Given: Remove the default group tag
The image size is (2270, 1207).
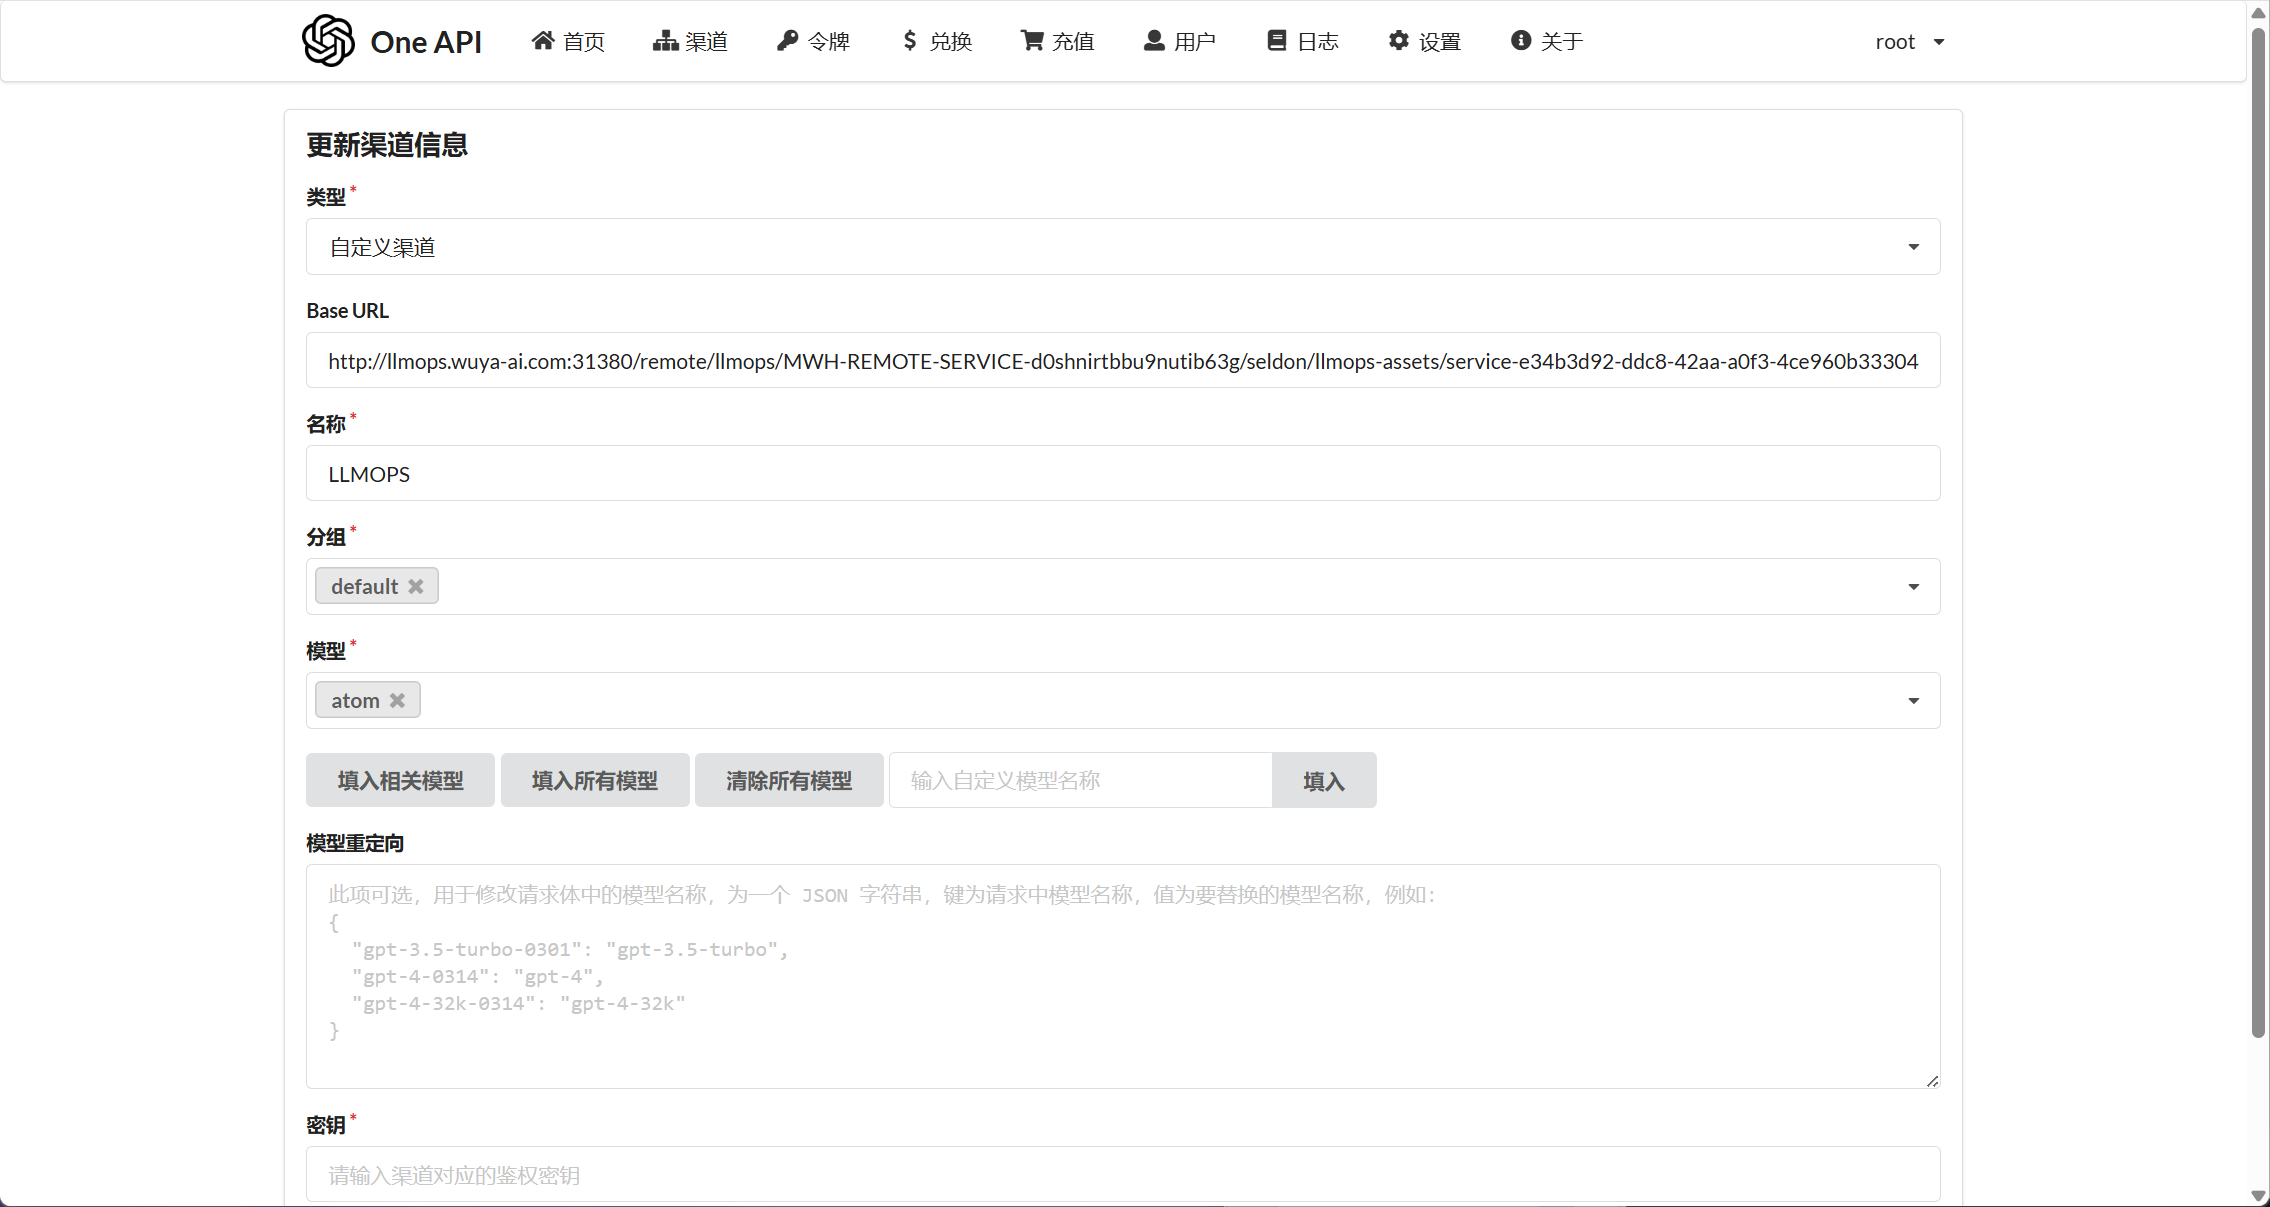Looking at the screenshot, I should [x=416, y=587].
